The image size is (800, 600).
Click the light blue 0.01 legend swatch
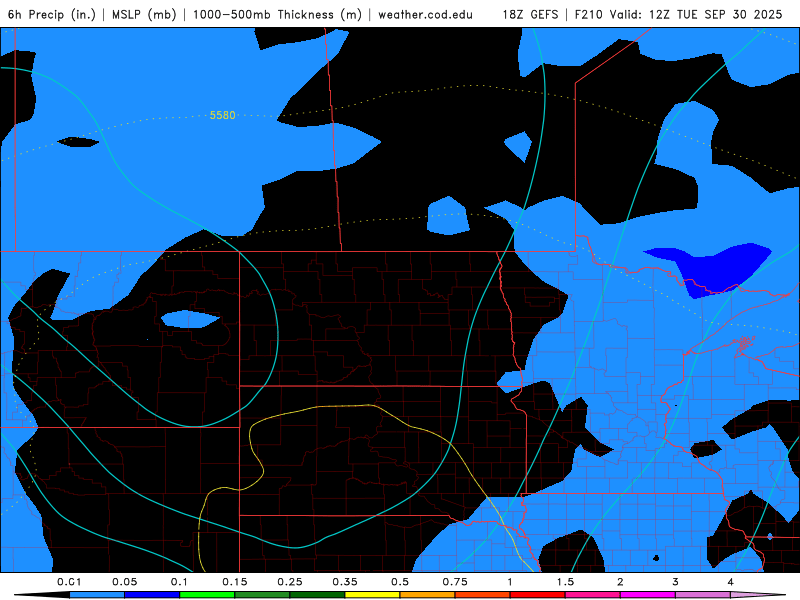coord(97,595)
